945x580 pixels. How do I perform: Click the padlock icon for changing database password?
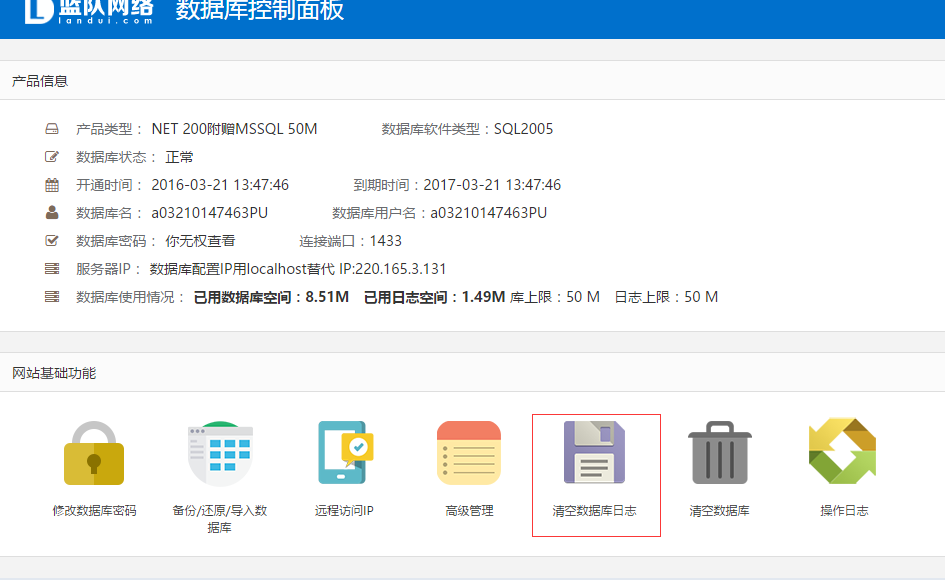(94, 454)
